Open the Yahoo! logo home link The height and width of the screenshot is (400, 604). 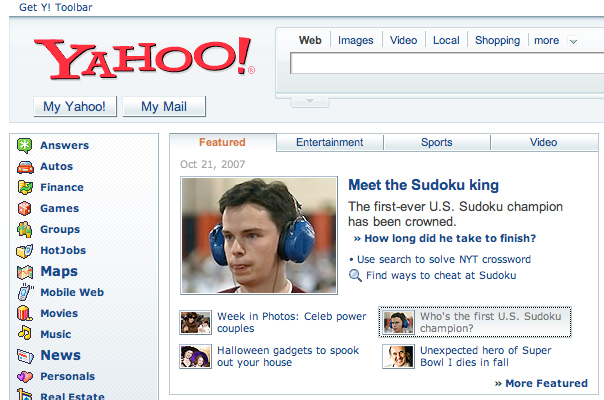coord(144,59)
